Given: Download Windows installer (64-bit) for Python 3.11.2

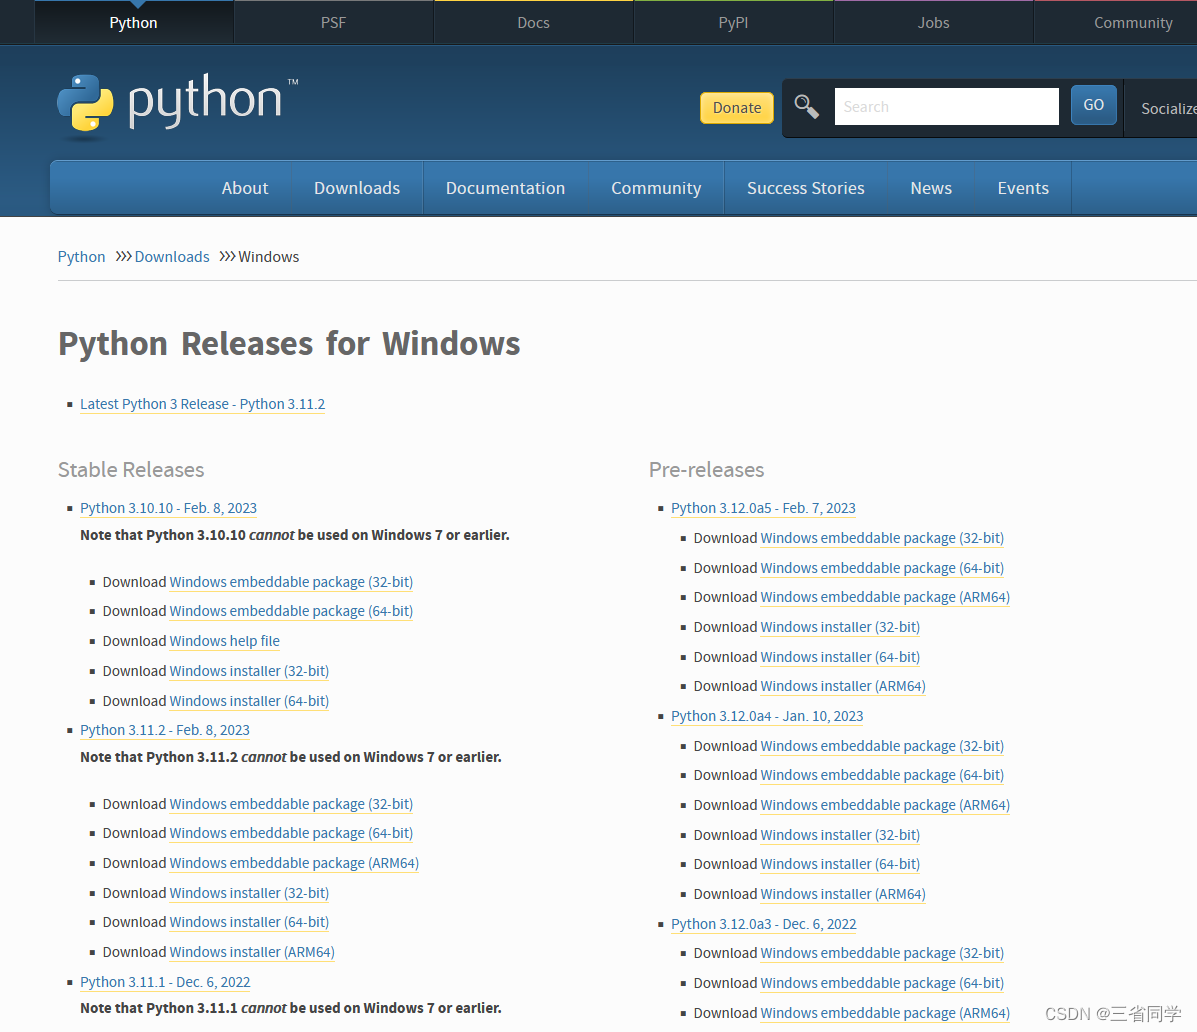Looking at the screenshot, I should [248, 922].
